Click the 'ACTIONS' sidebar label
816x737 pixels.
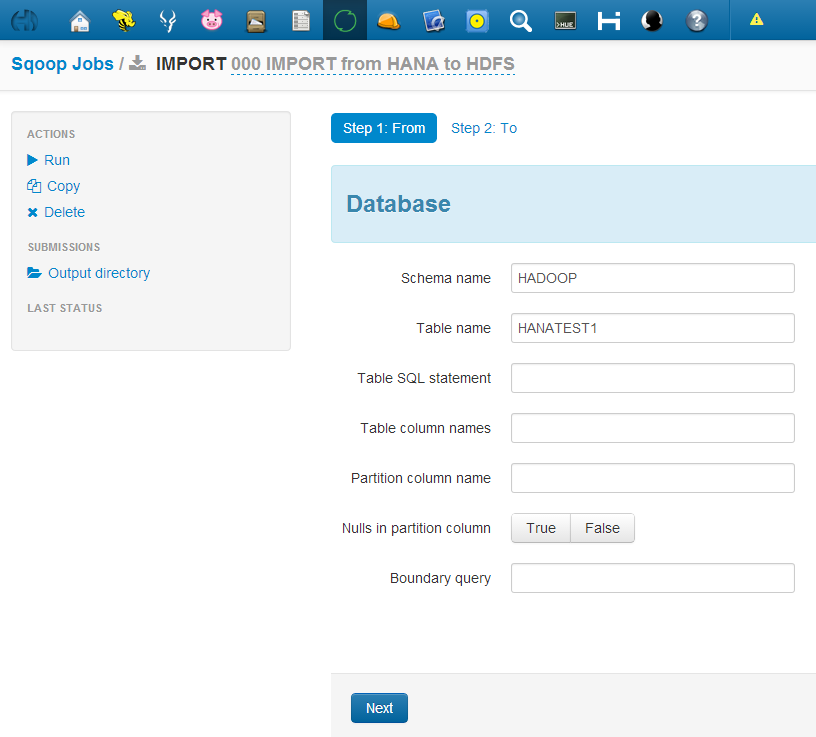51,134
